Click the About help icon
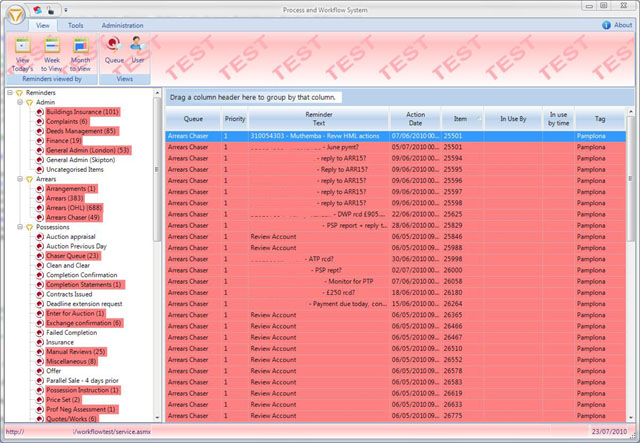This screenshot has height=443, width=640. (606, 25)
